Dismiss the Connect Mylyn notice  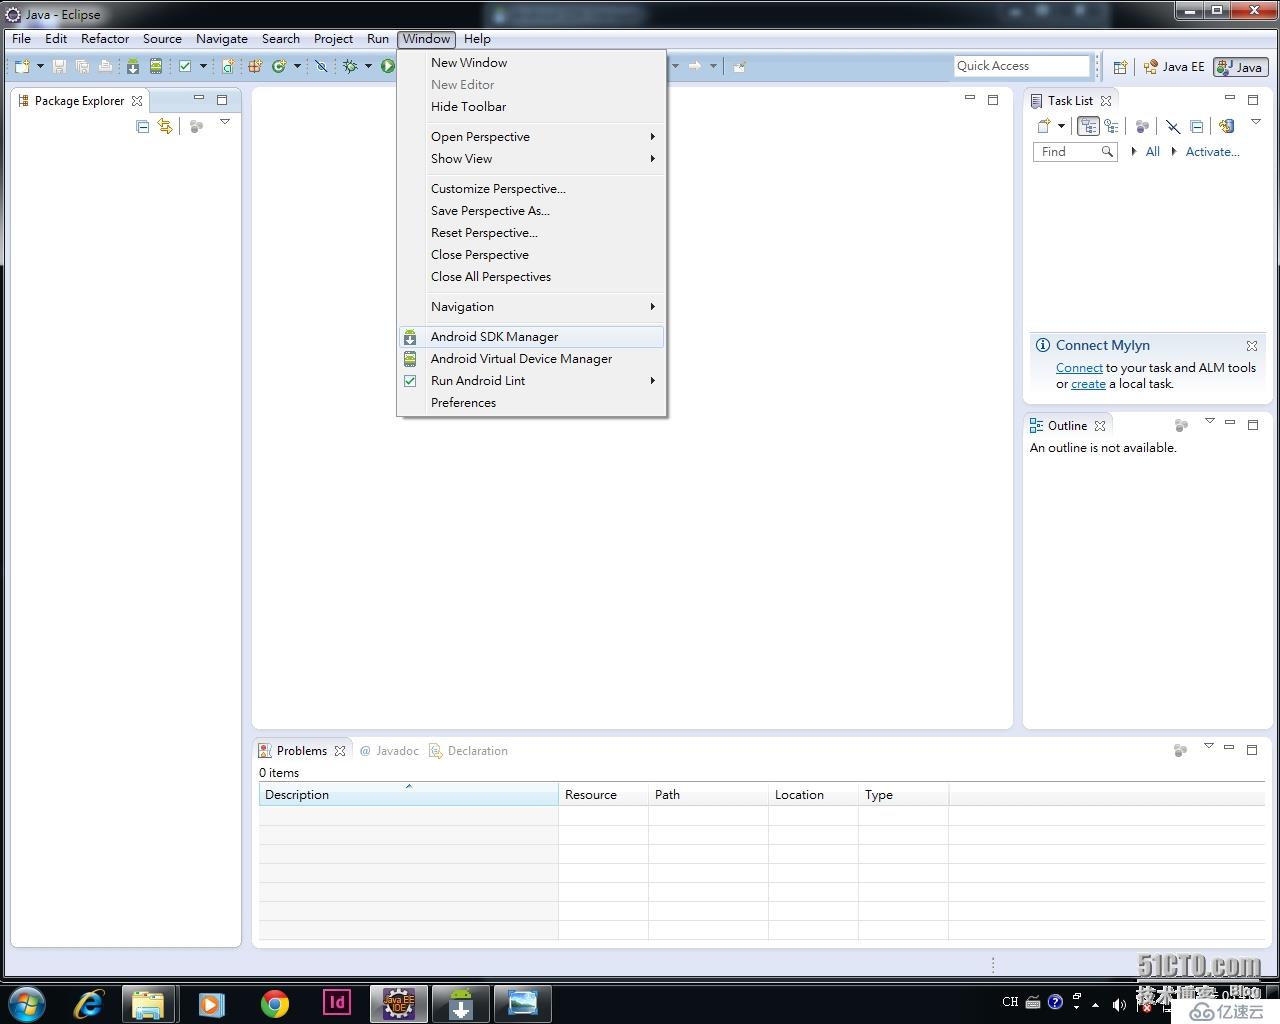1252,346
